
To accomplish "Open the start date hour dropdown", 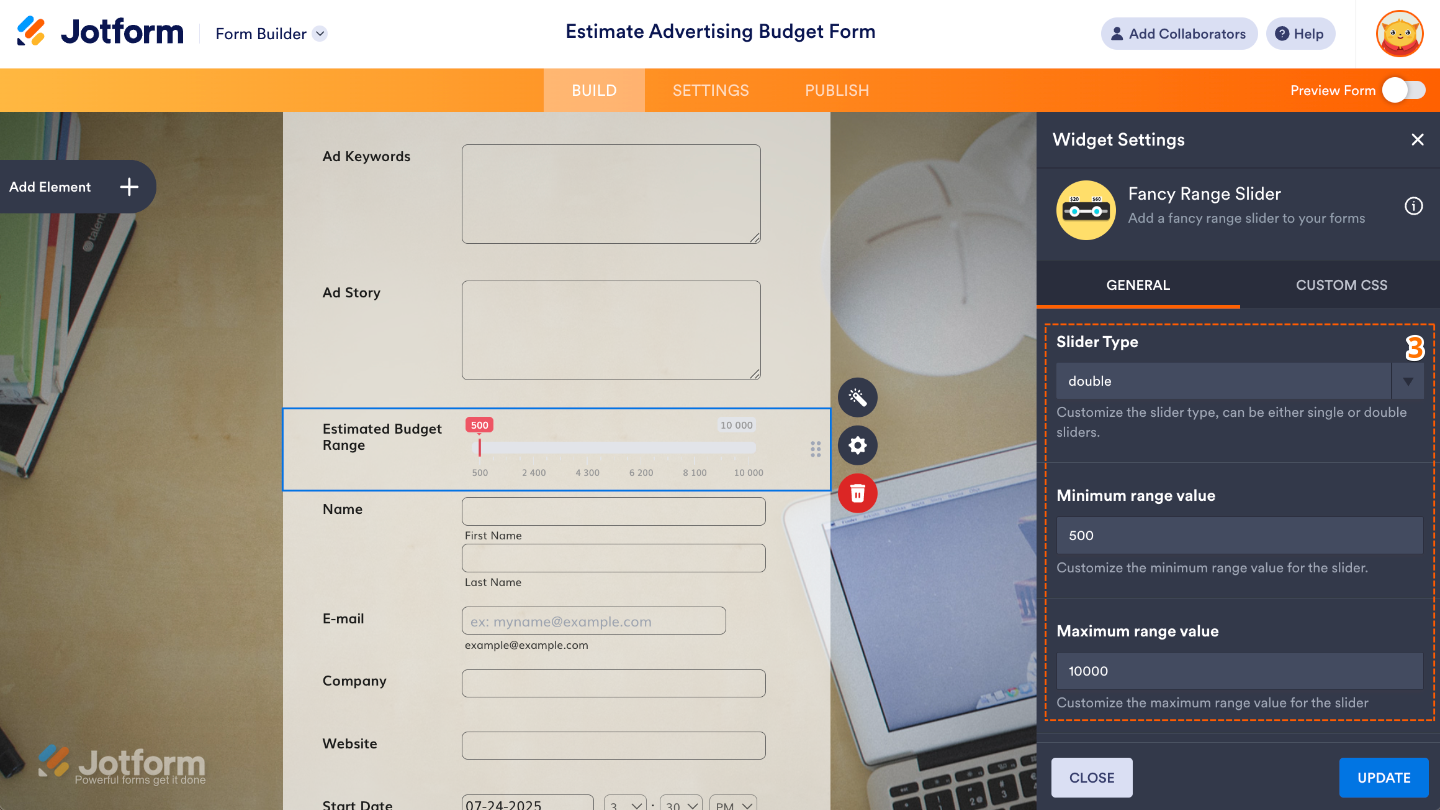I will 624,803.
